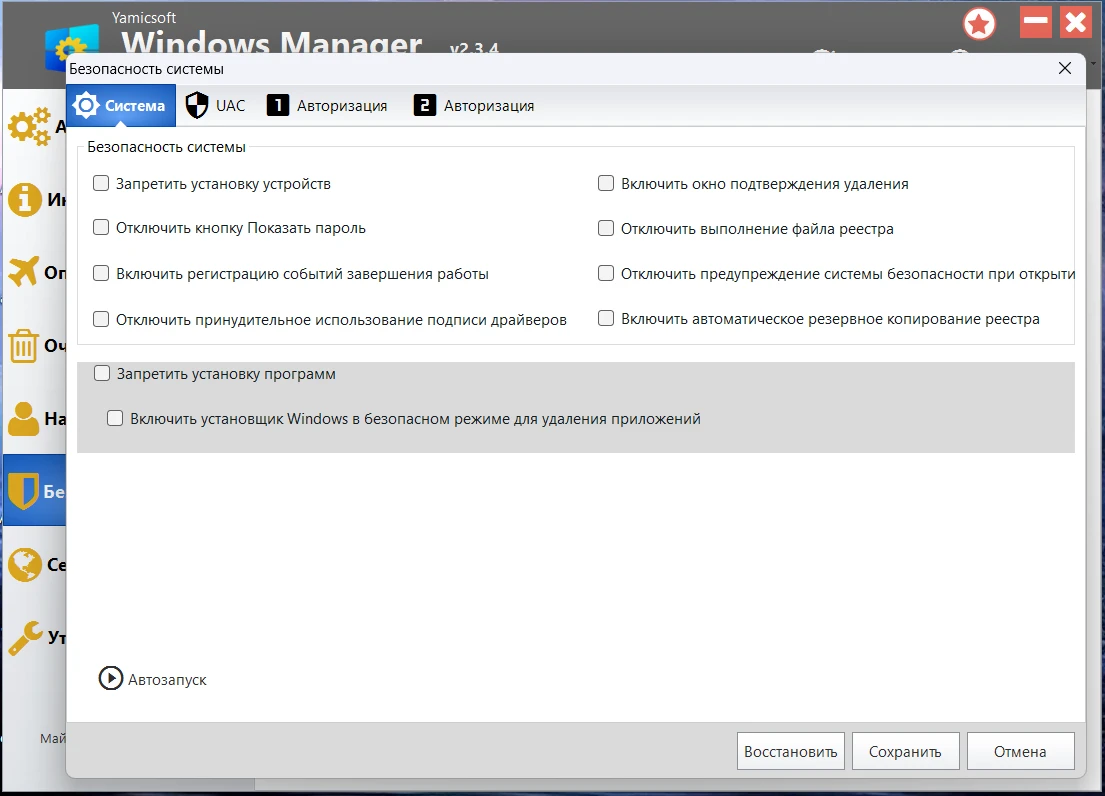
Task: Click the gears icon in the sidebar
Action: click(29, 127)
